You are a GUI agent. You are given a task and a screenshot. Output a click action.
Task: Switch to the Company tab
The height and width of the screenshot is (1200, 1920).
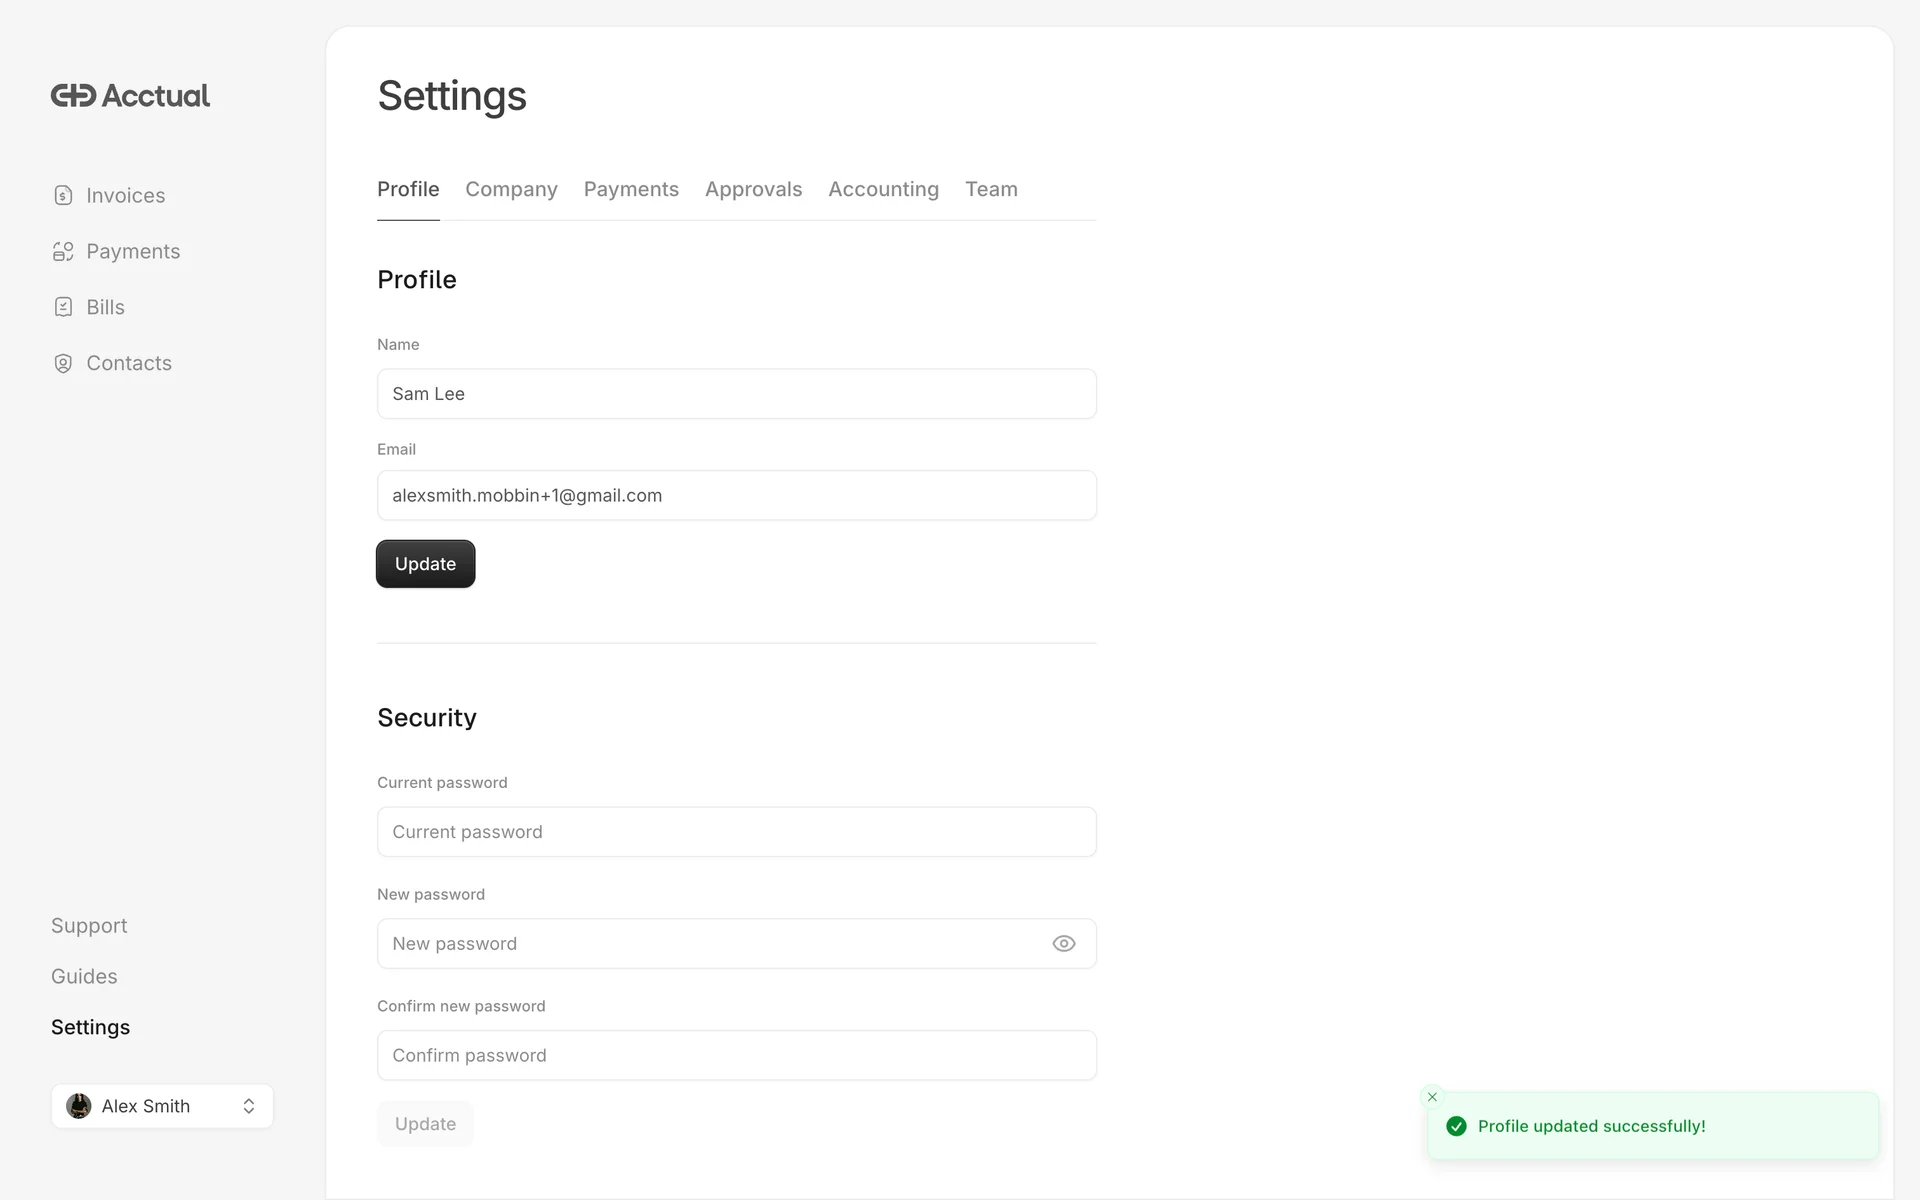click(511, 190)
